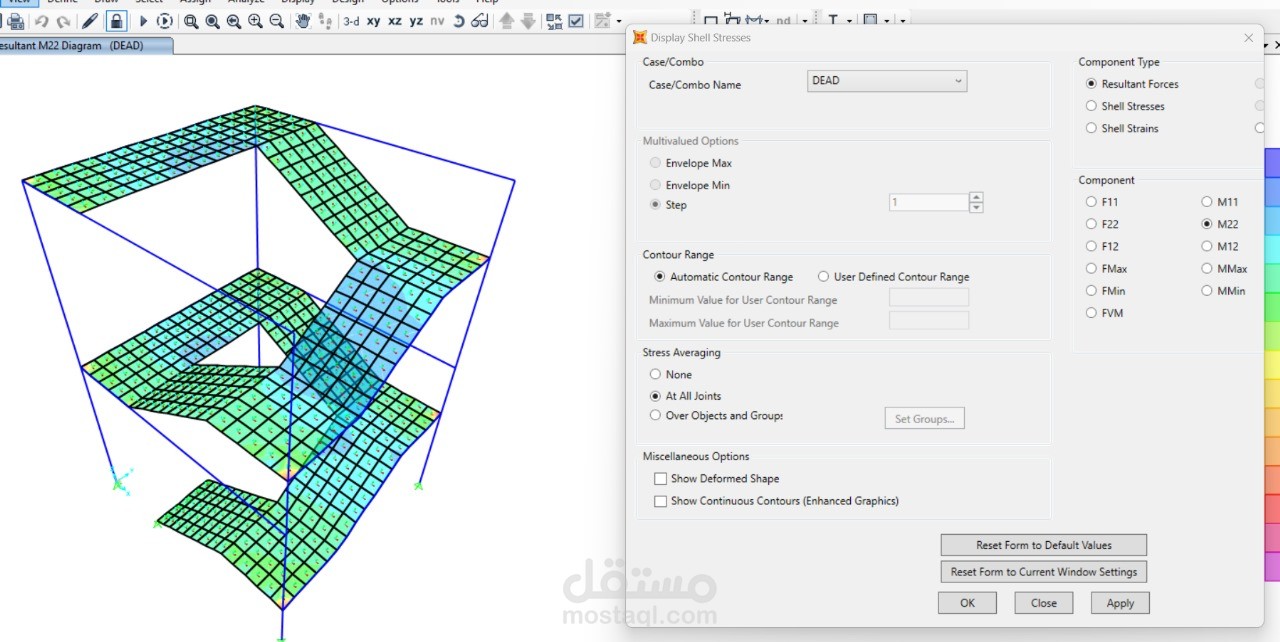Open the Case/Combo Name DEAD dropdown

tap(887, 81)
